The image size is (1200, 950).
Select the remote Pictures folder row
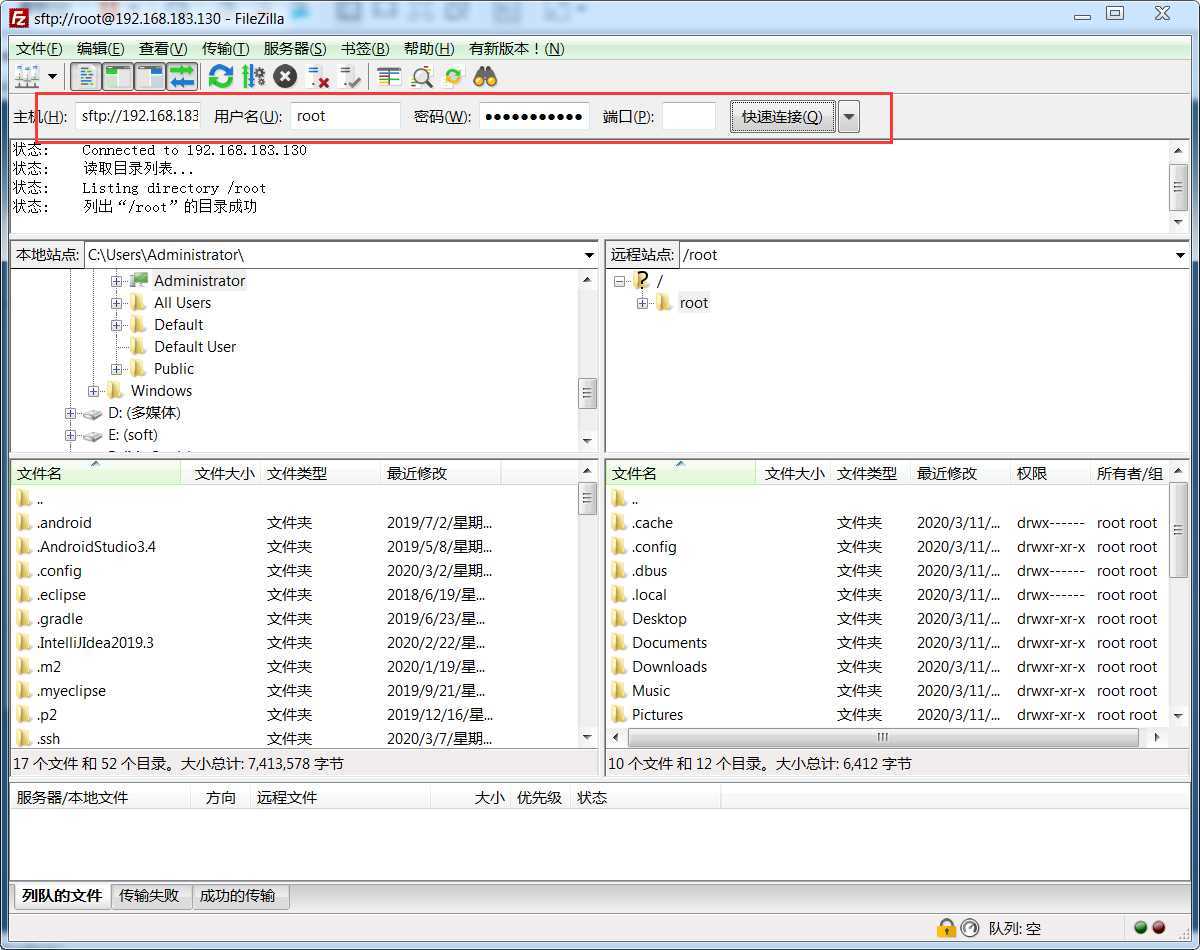[x=887, y=715]
